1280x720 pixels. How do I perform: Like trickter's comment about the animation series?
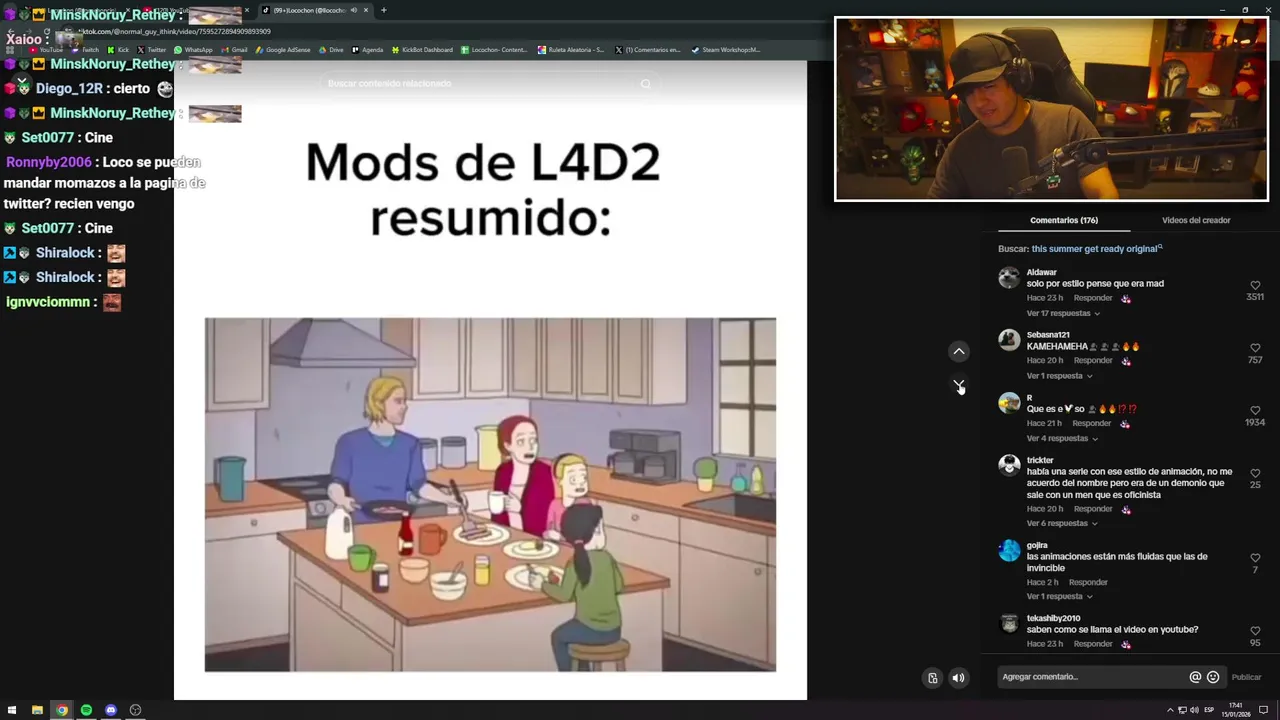pos(1255,473)
